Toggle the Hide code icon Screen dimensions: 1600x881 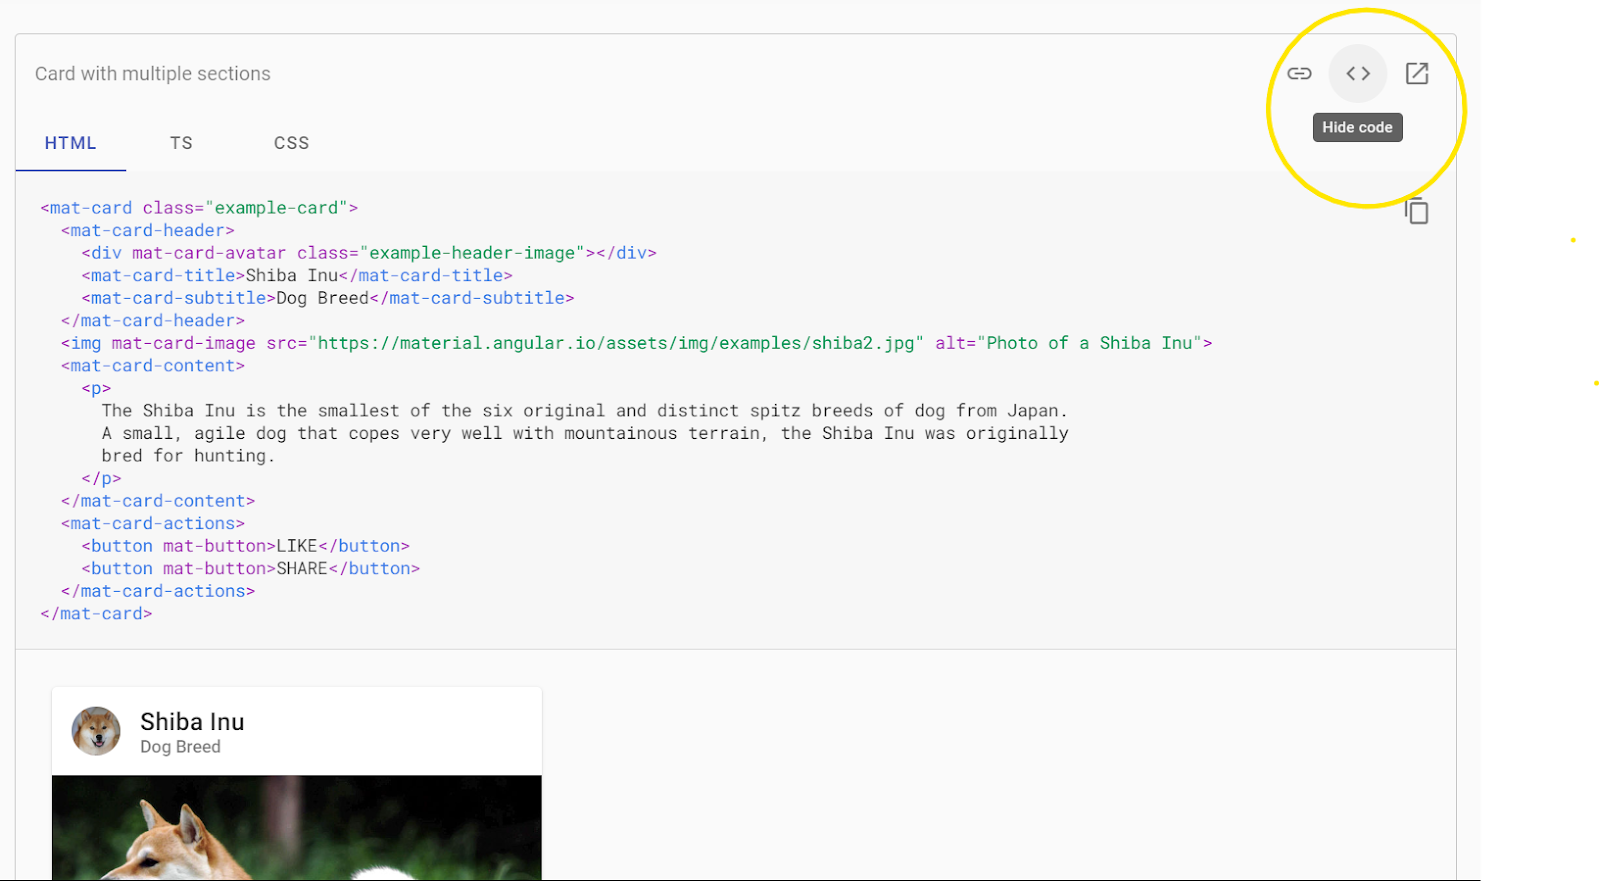coord(1358,73)
